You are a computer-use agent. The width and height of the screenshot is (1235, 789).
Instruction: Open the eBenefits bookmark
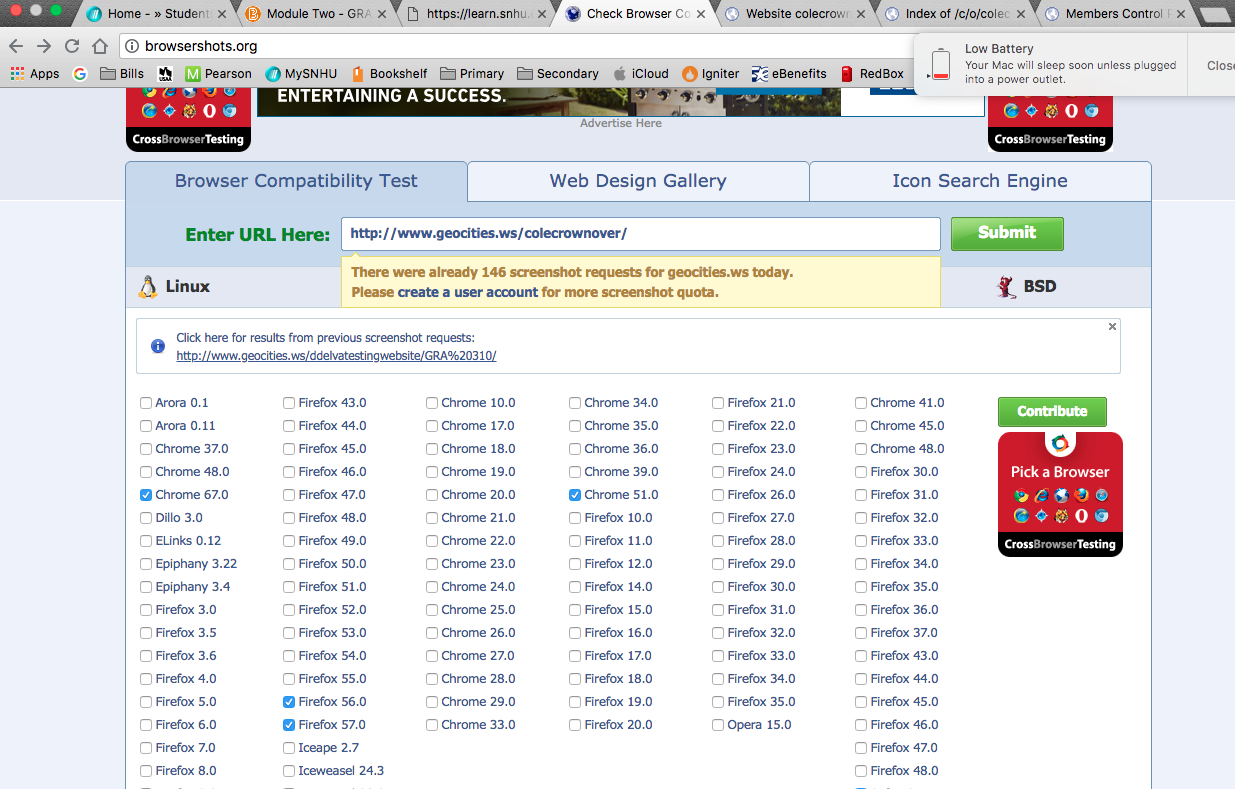[790, 73]
